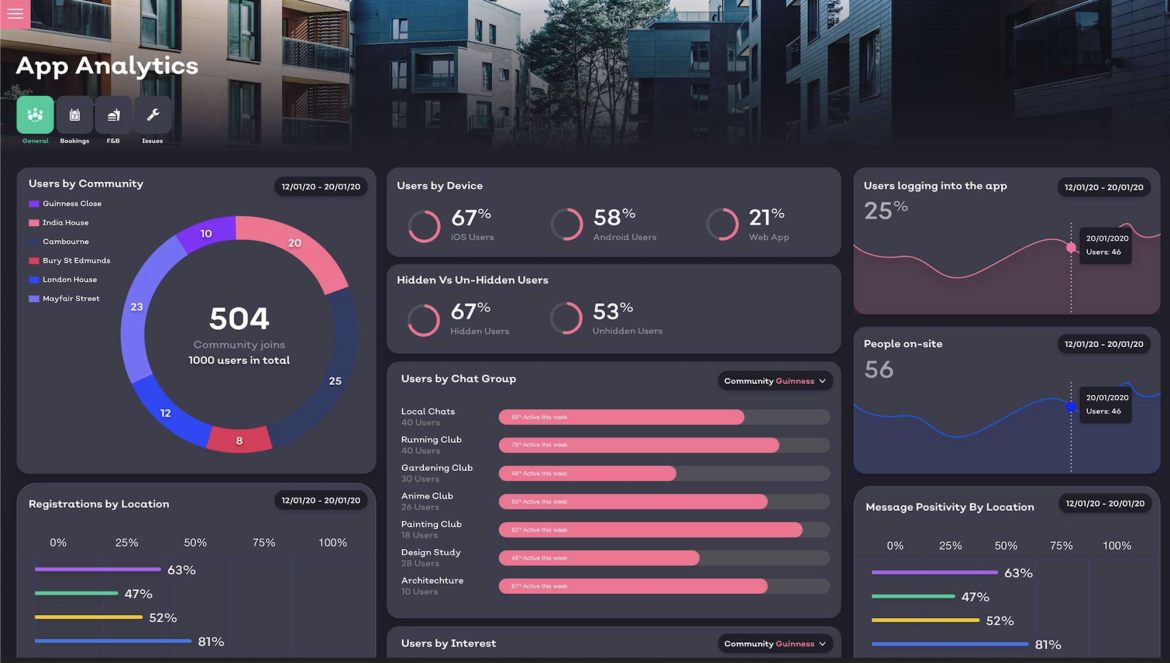
Task: Select the General analytics icon
Action: (x=35, y=115)
